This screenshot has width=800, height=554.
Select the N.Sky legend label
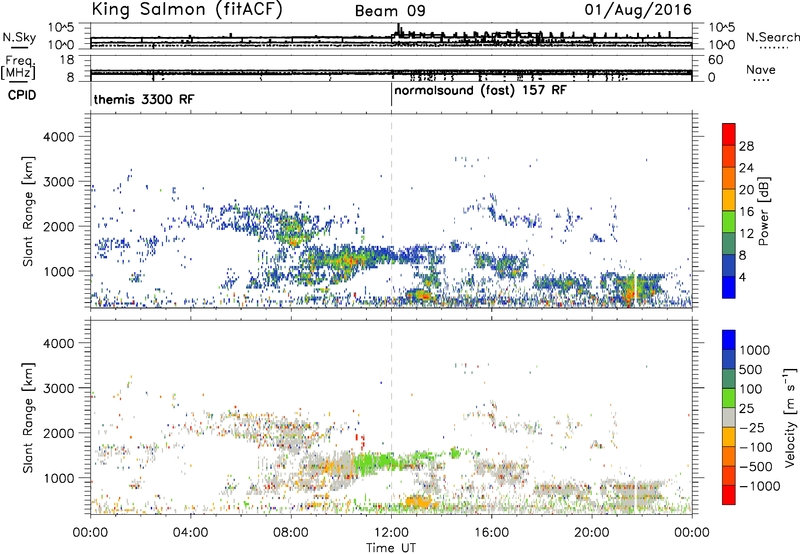(19, 37)
